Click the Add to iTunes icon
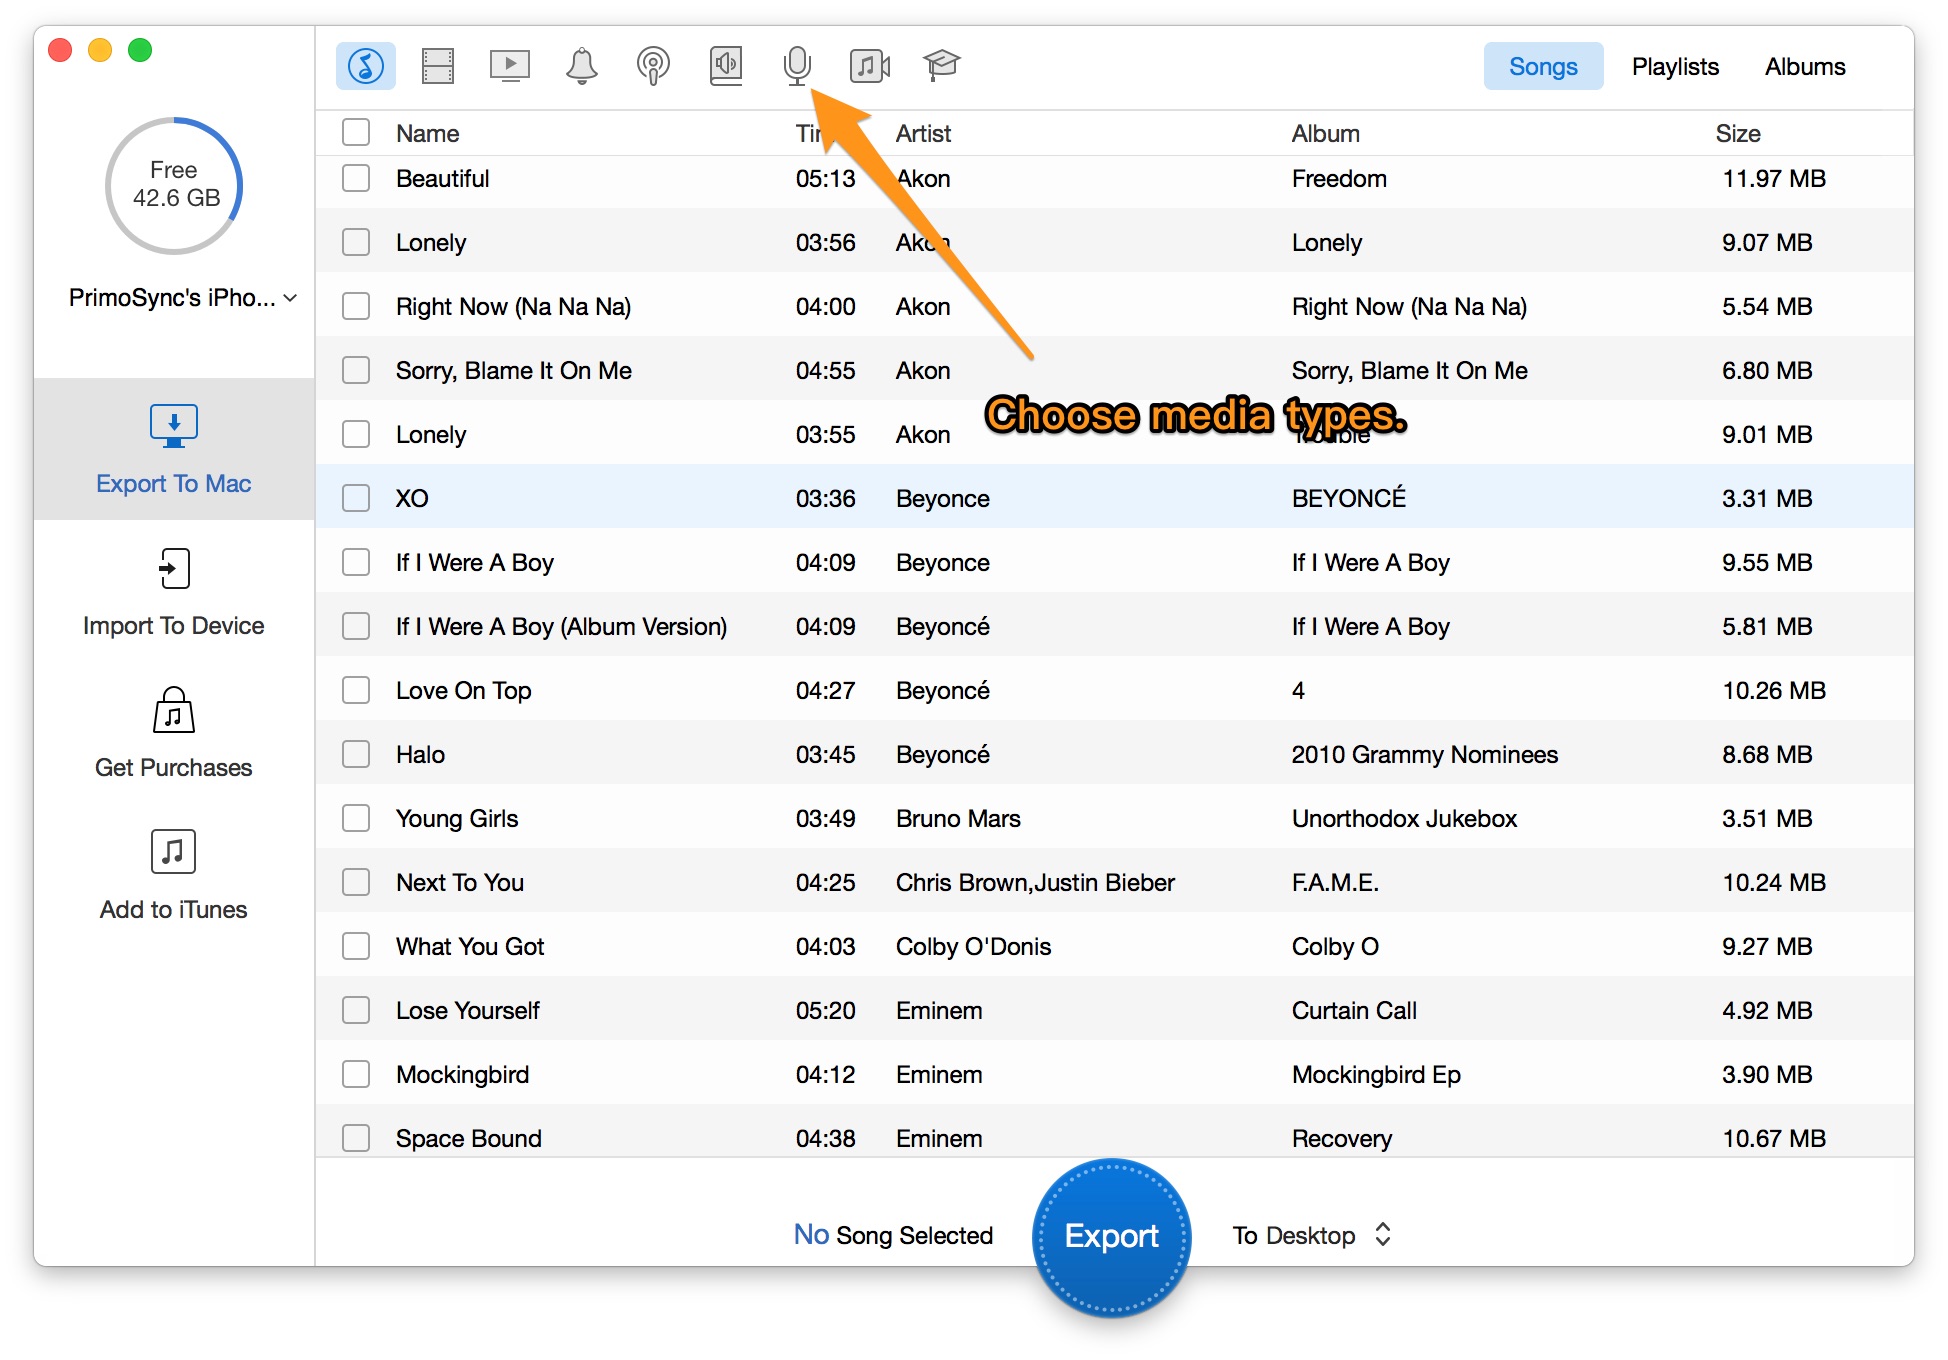 (174, 852)
